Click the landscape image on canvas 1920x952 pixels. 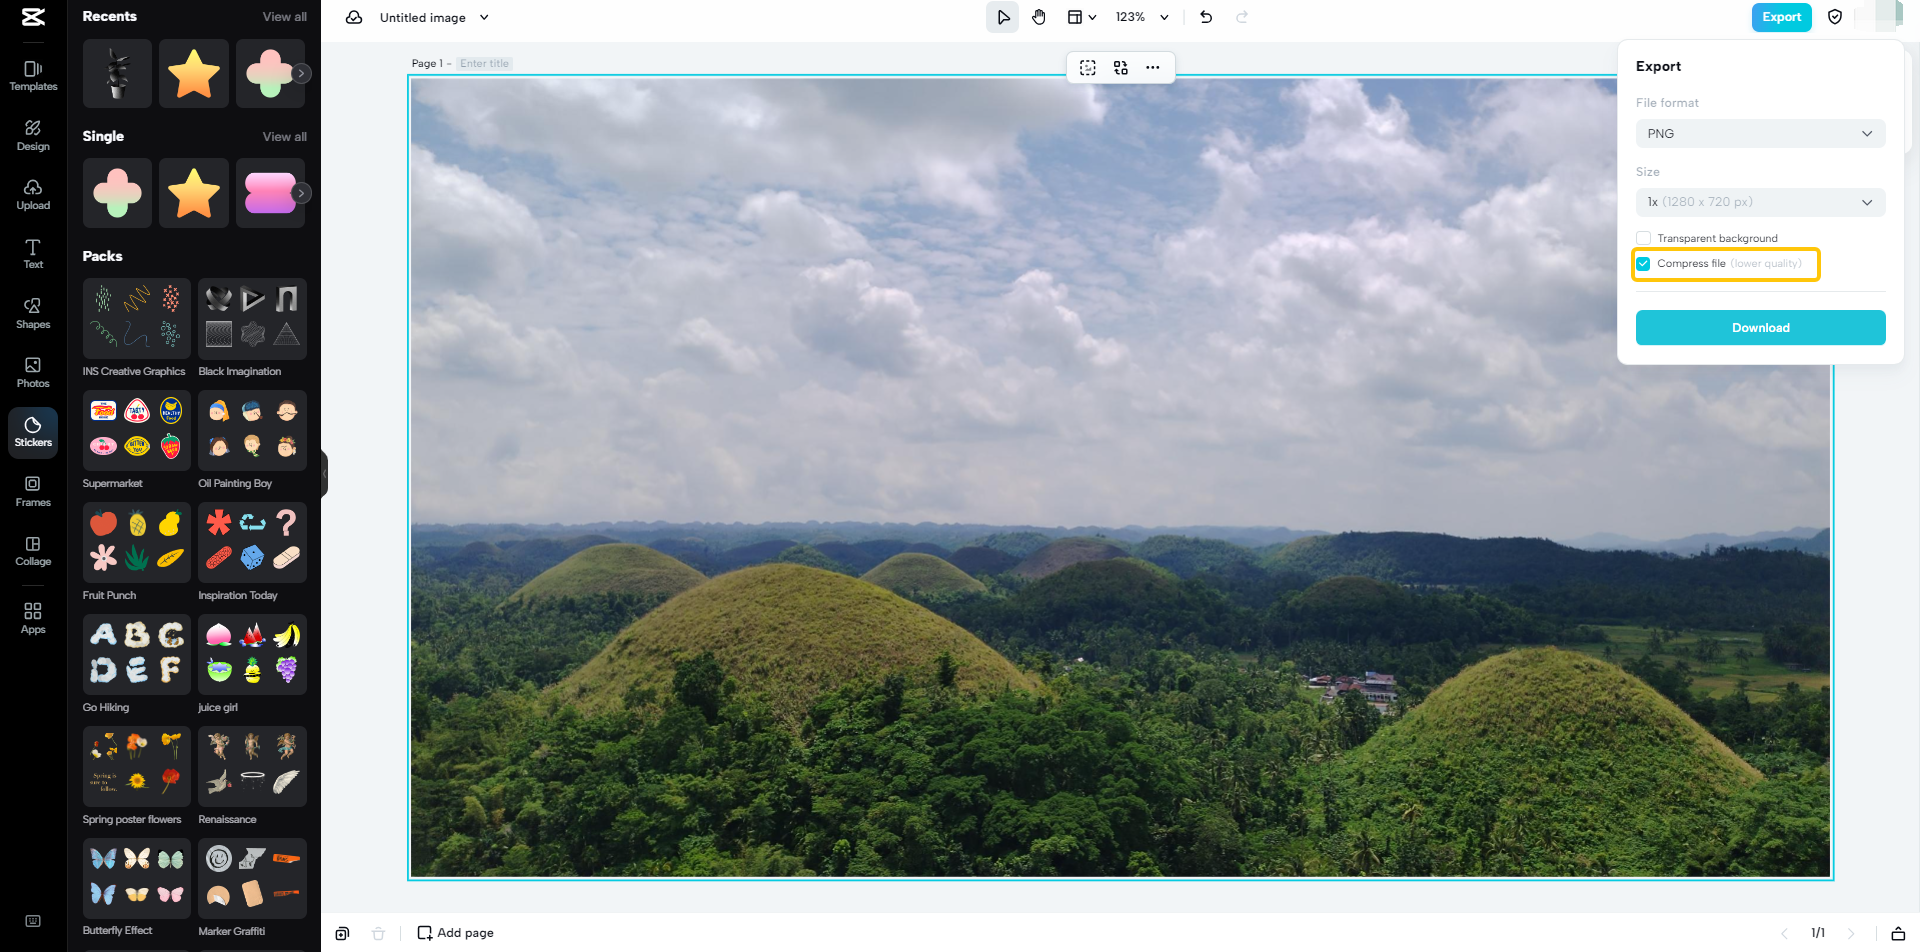click(1120, 478)
